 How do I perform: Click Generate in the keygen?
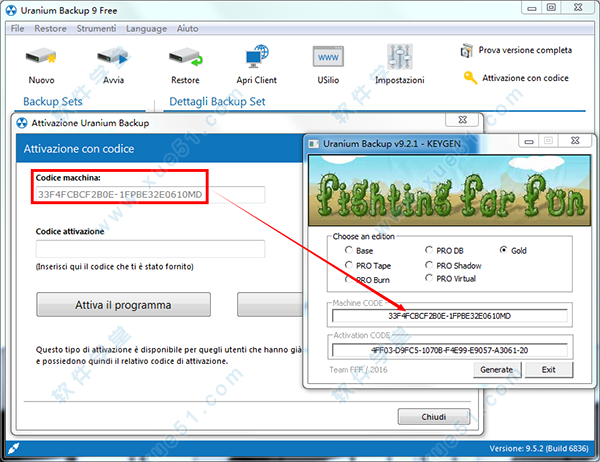(x=497, y=369)
